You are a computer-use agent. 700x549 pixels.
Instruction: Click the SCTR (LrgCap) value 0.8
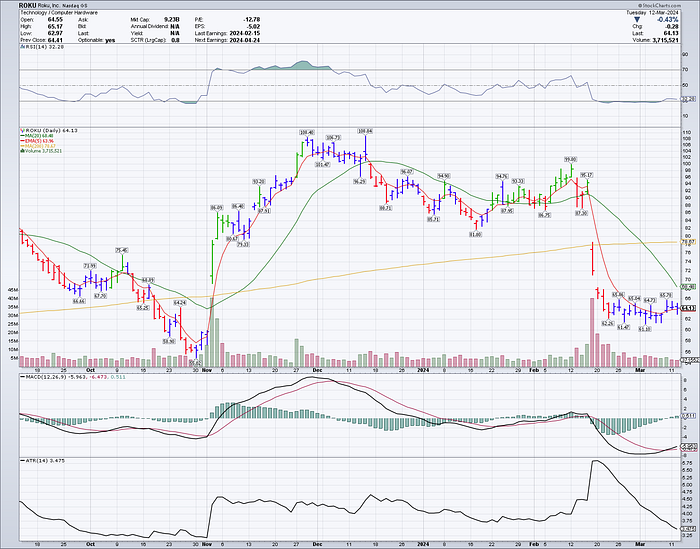pos(175,40)
